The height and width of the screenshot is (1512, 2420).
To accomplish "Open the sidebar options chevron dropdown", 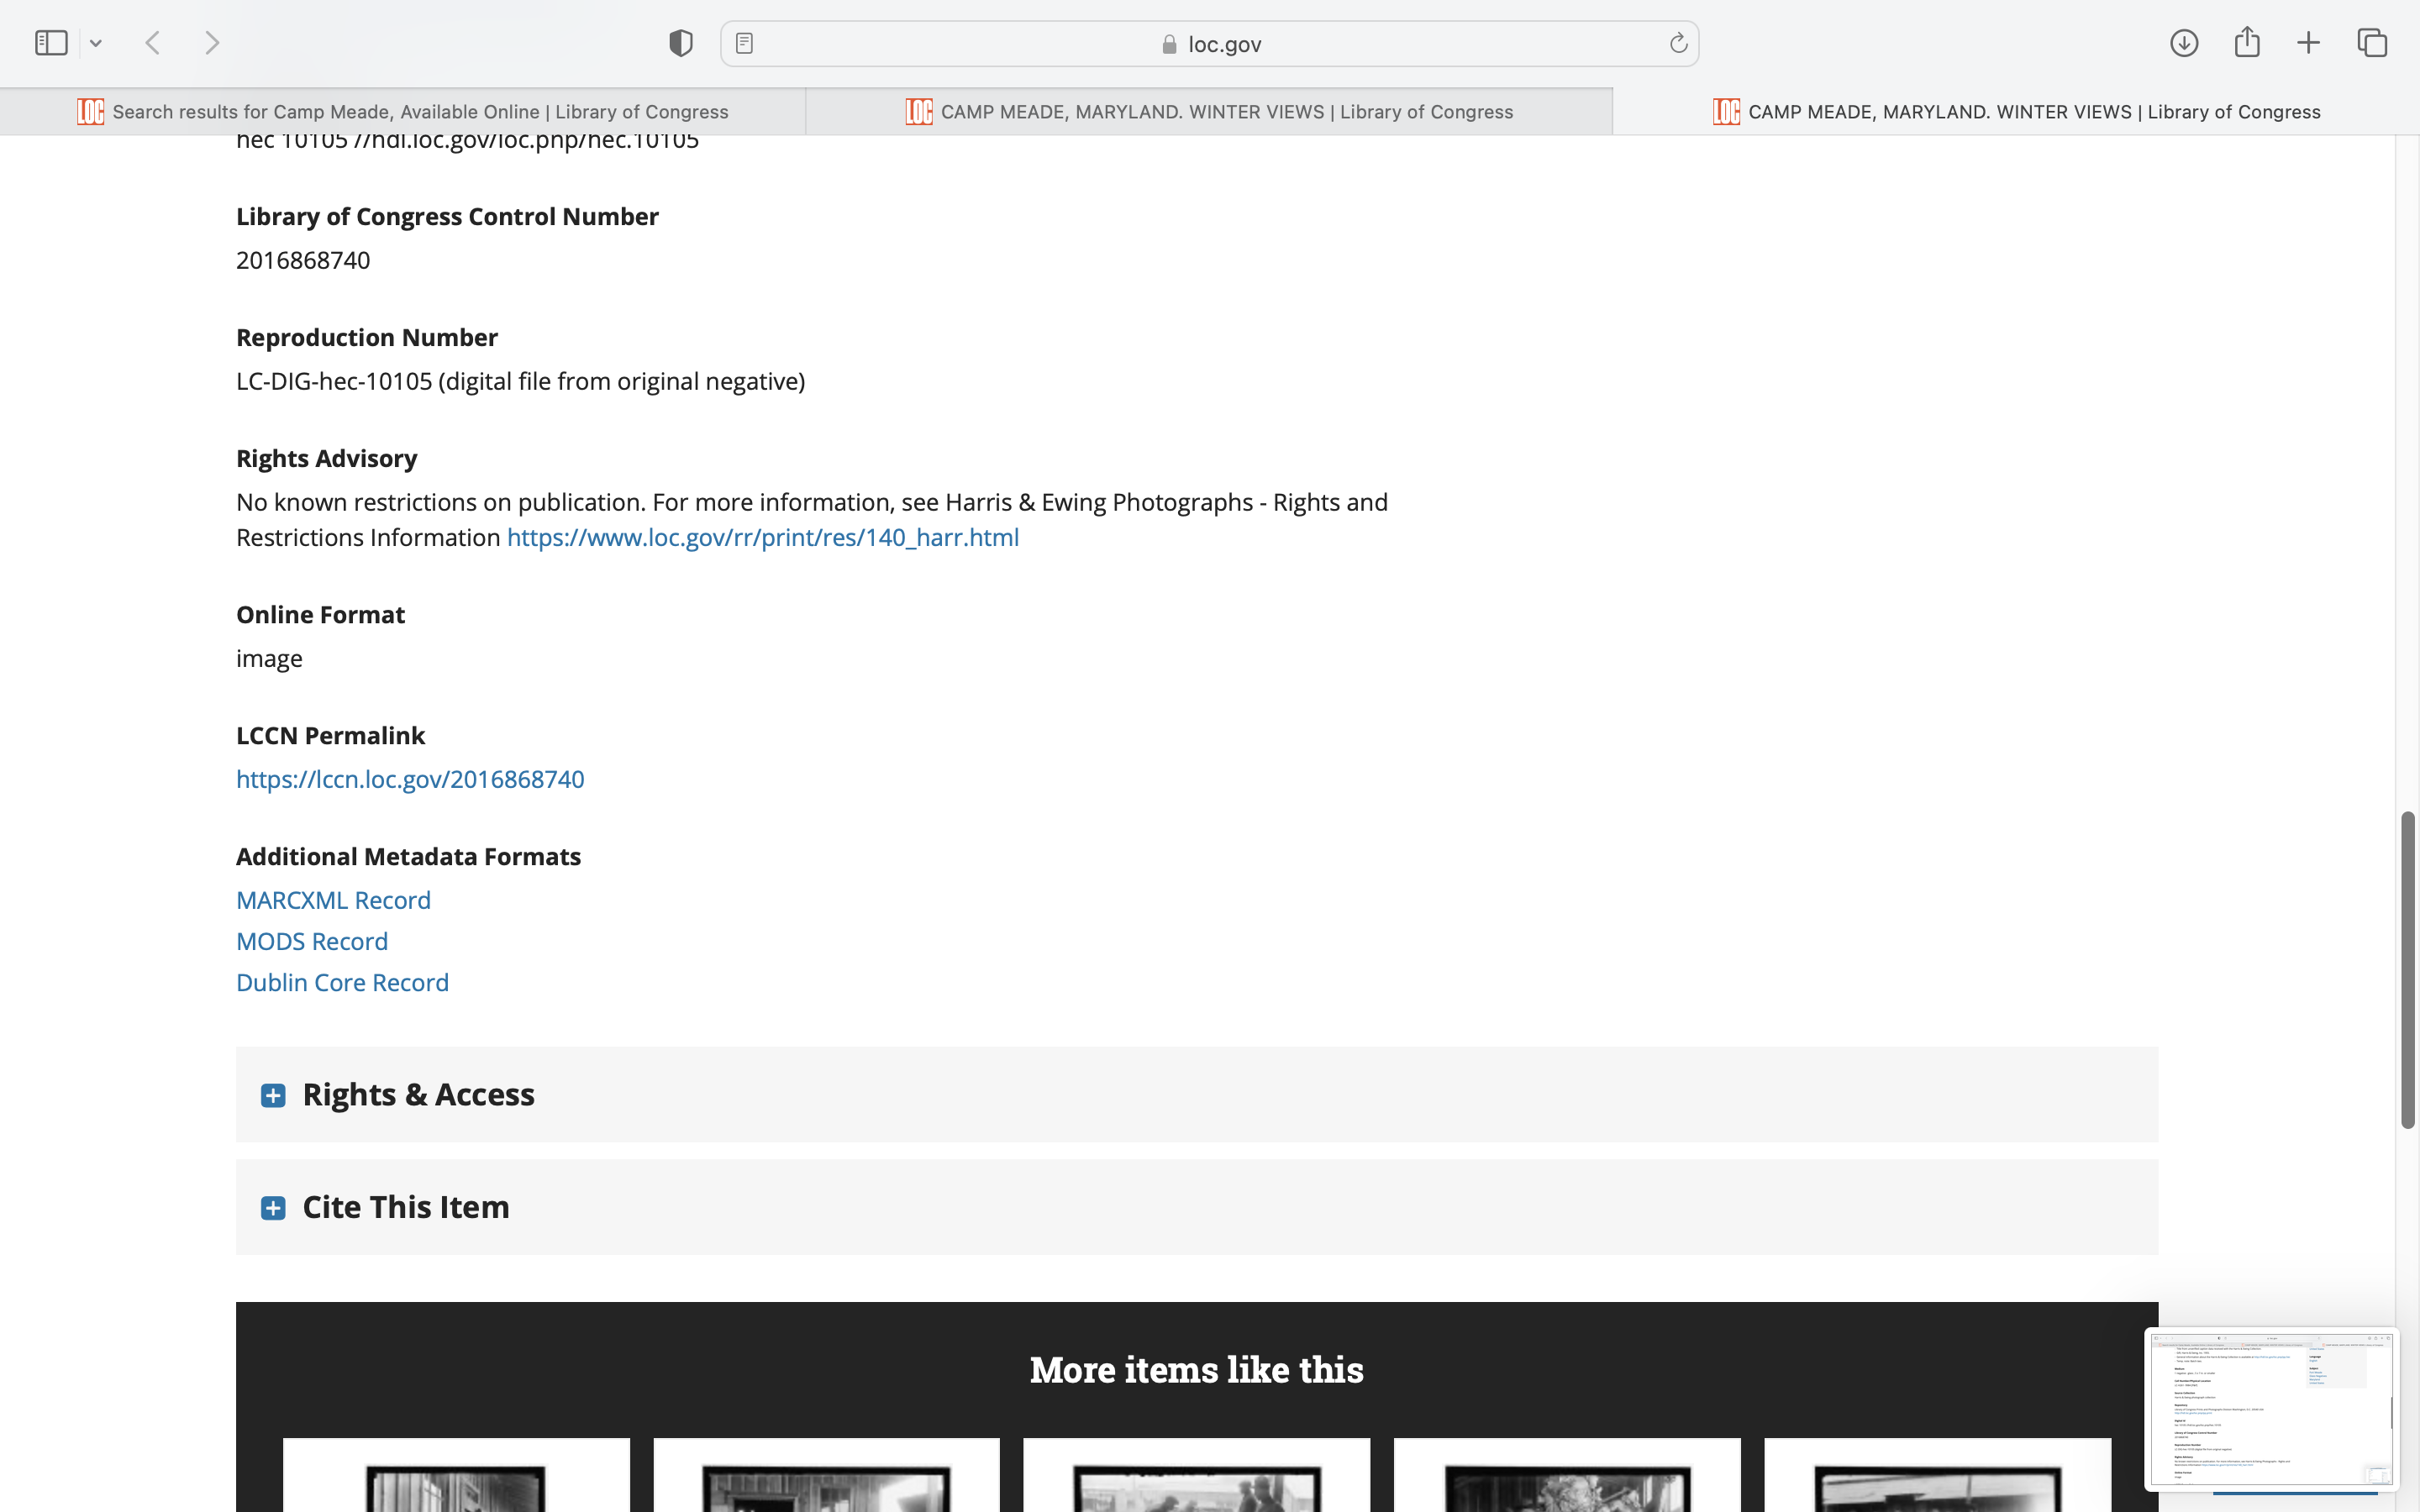I will point(96,43).
